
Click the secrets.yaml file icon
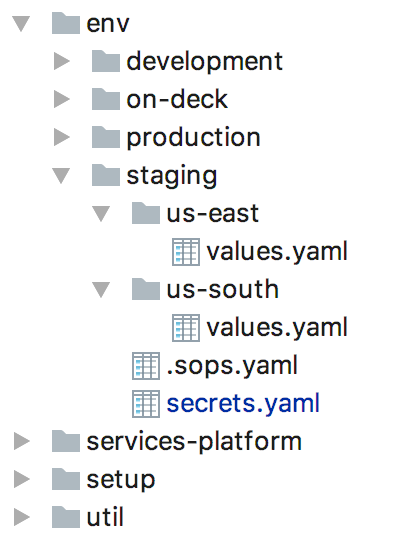point(146,404)
